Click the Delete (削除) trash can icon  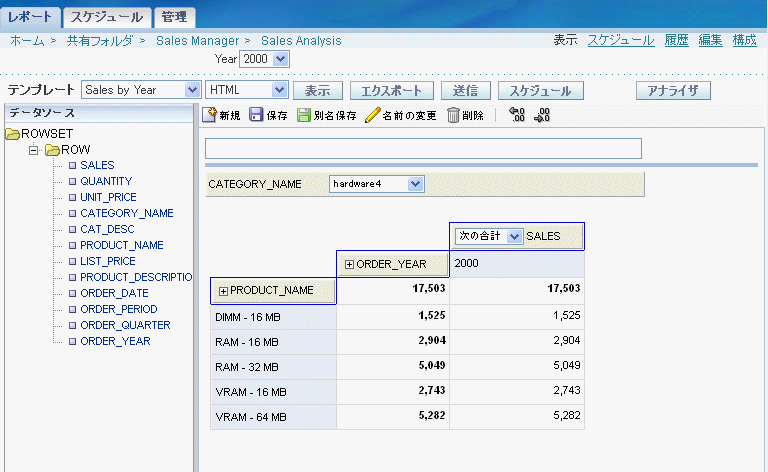(453, 115)
